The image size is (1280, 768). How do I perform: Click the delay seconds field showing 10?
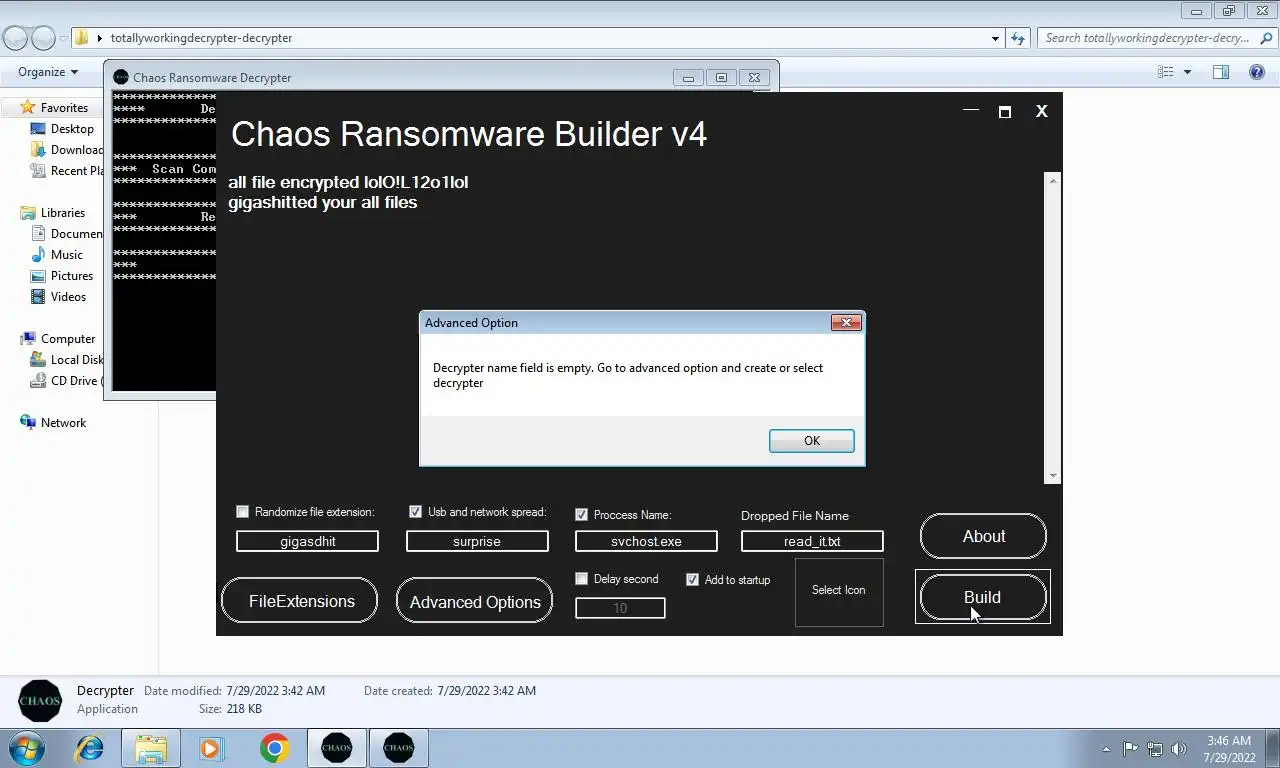(x=620, y=608)
